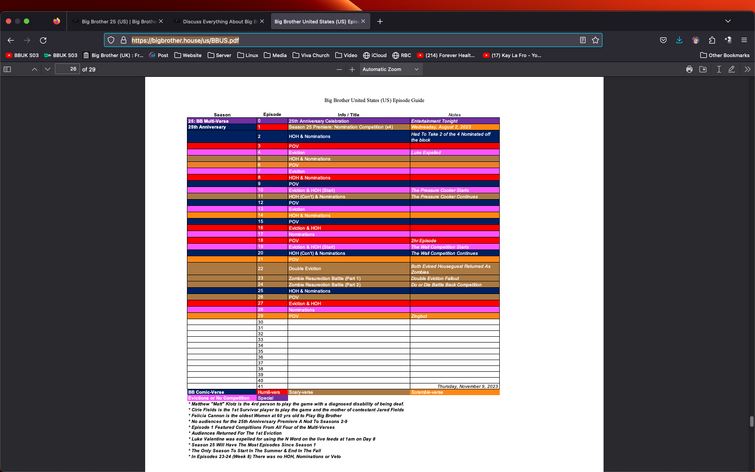The height and width of the screenshot is (472, 755).
Task: Open the tracking protection shield icon
Action: point(111,40)
